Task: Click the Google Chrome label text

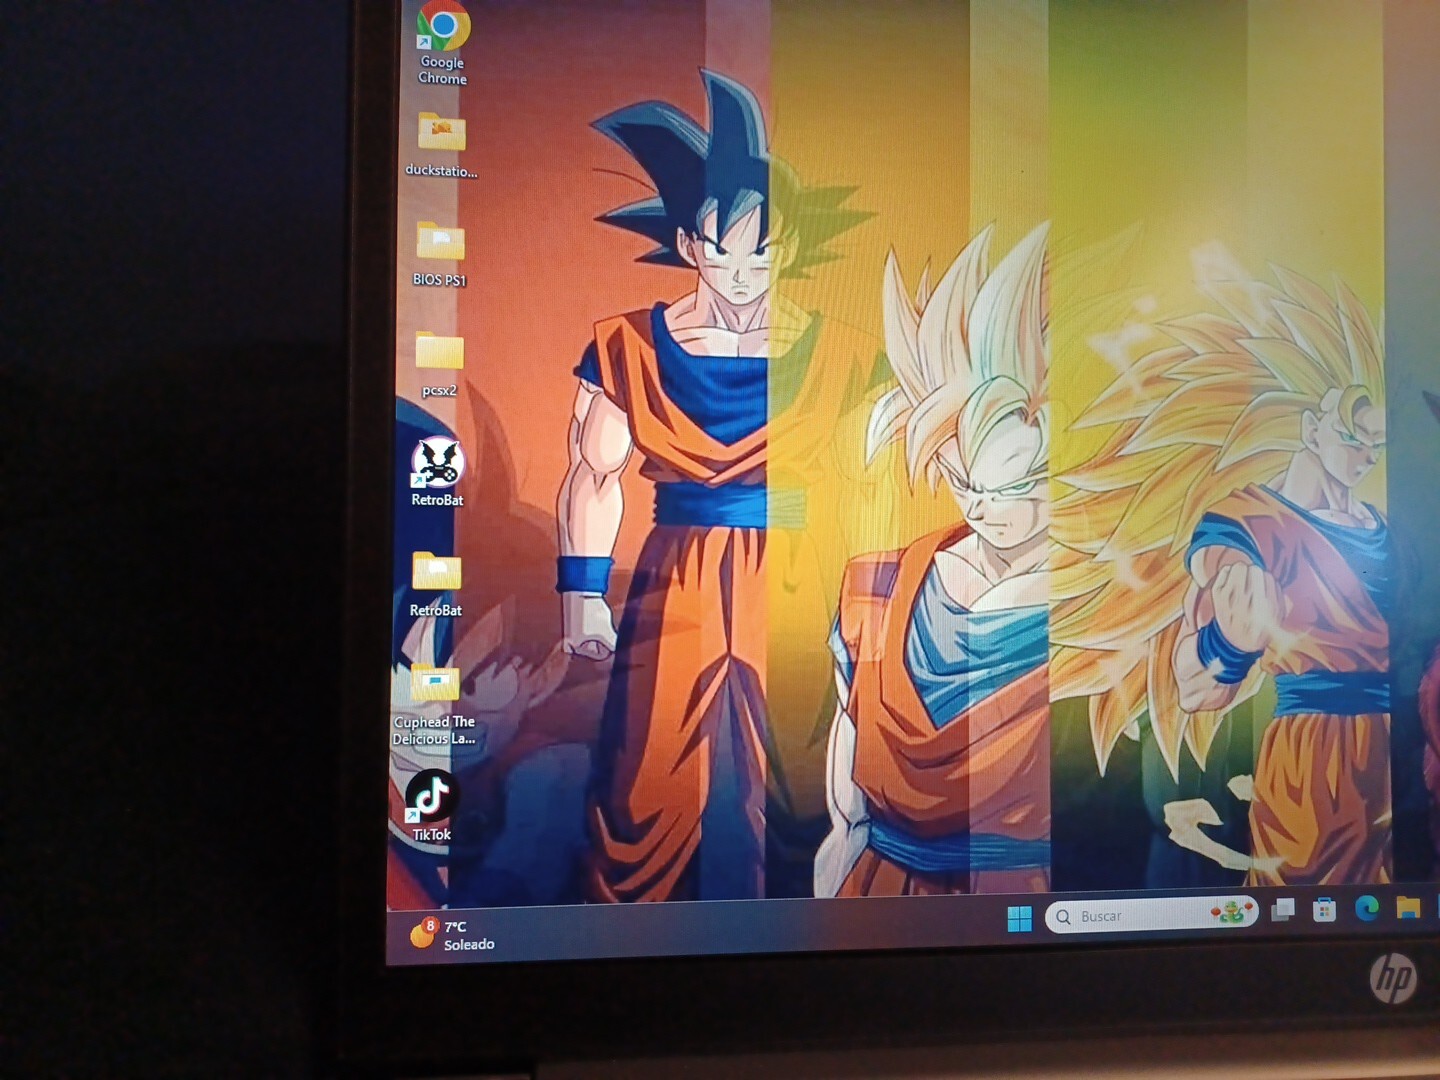Action: [442, 70]
